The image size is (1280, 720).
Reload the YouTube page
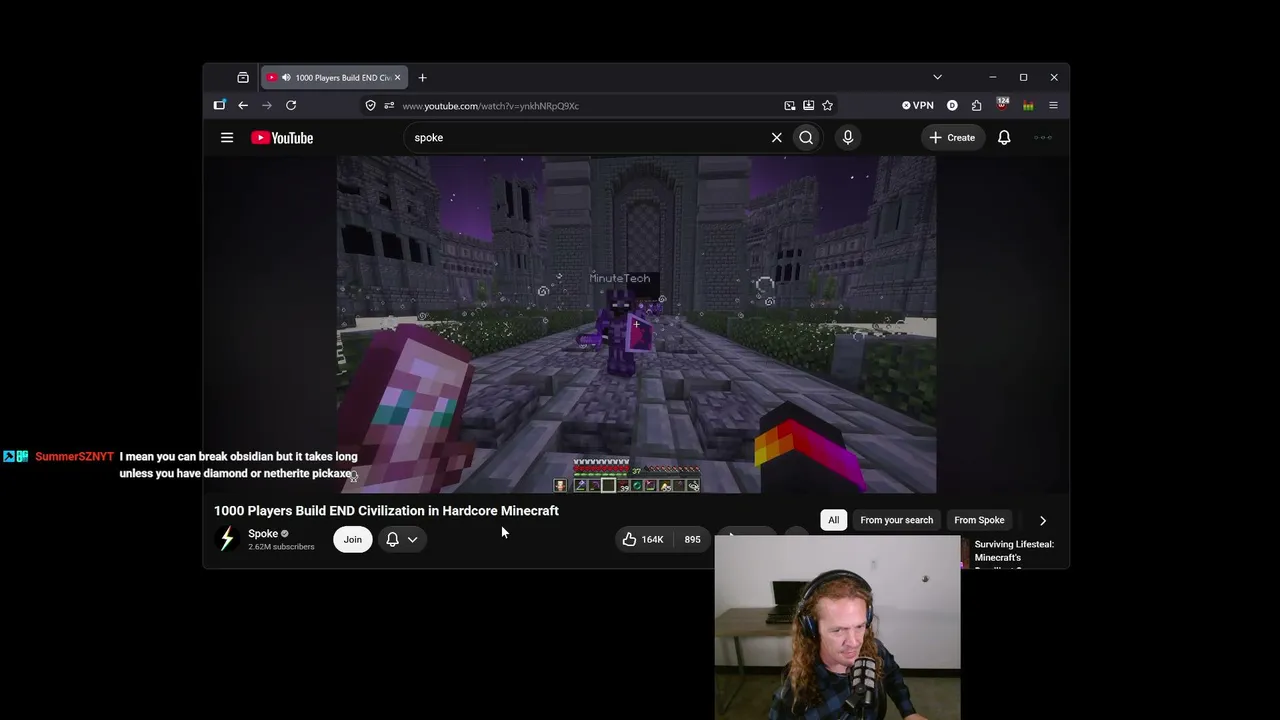point(291,106)
